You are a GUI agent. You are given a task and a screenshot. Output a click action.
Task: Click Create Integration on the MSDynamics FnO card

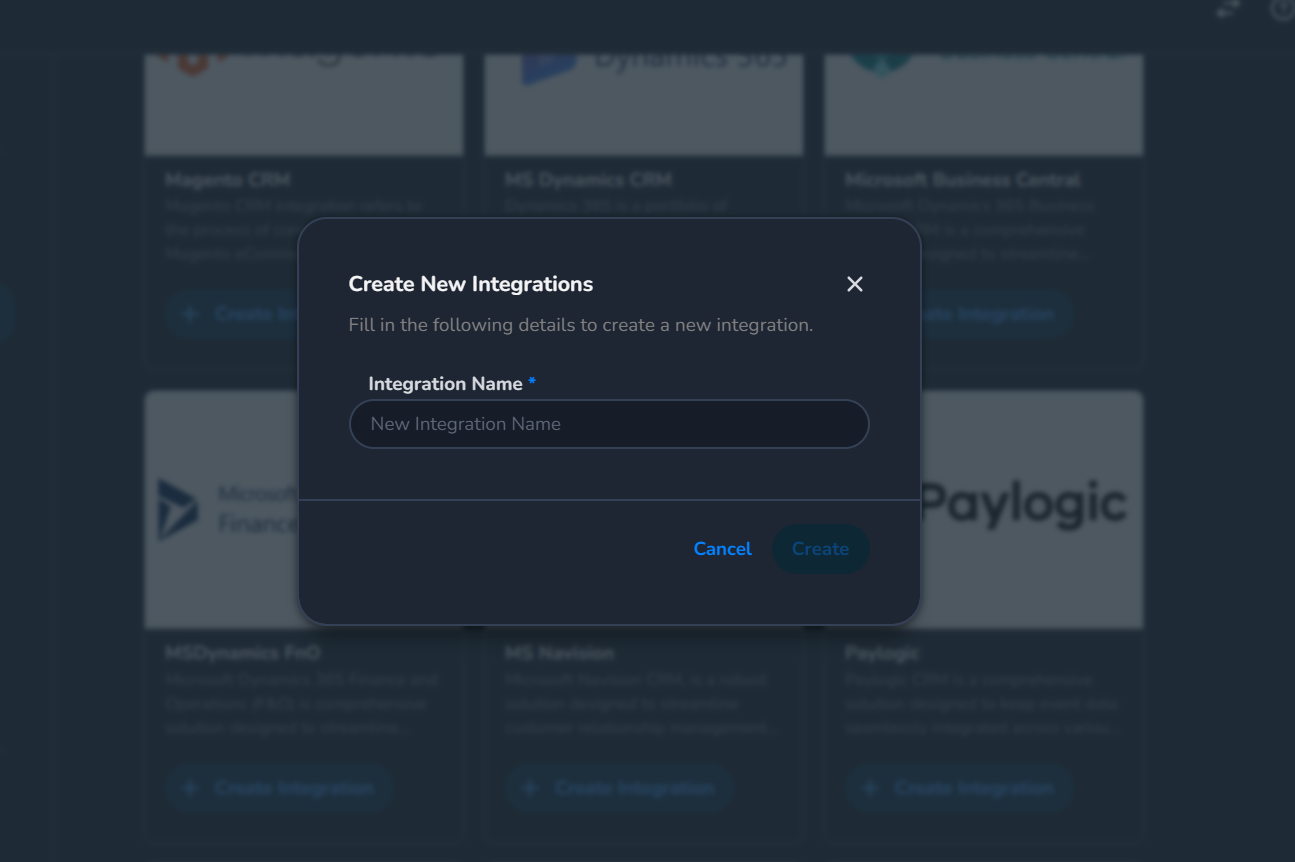(x=280, y=788)
